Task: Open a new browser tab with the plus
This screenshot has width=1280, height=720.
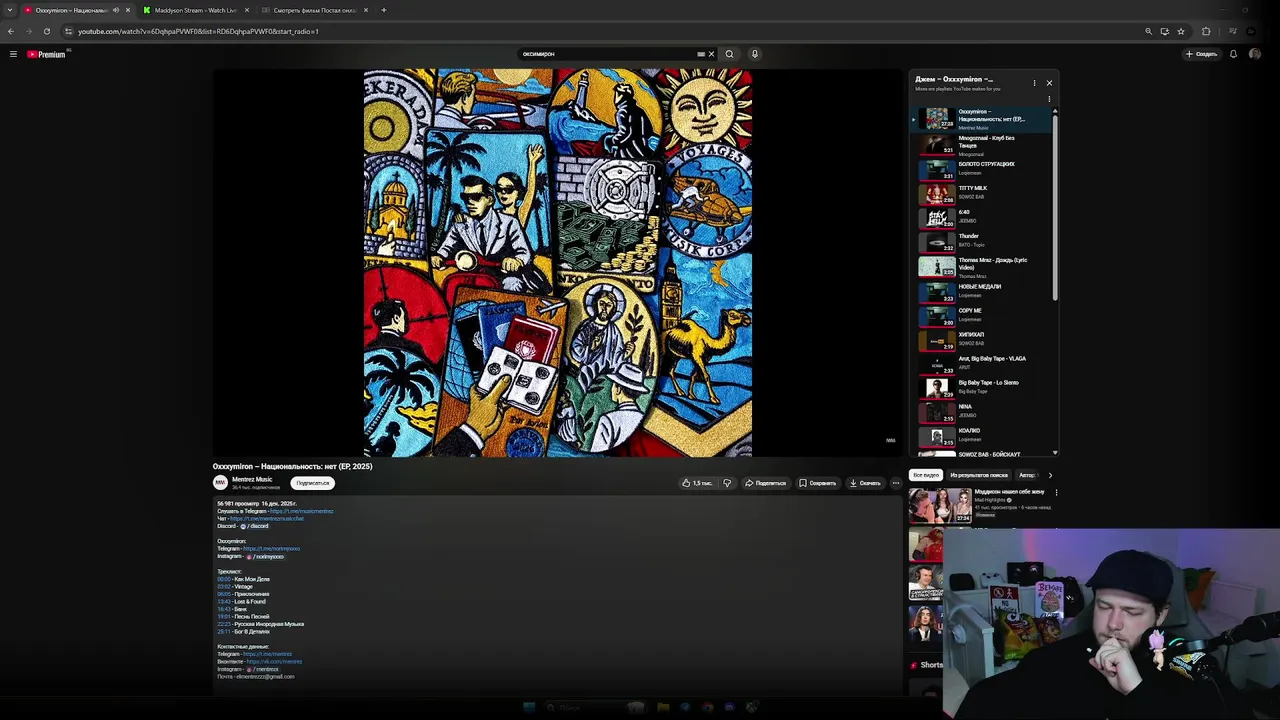Action: 384,10
